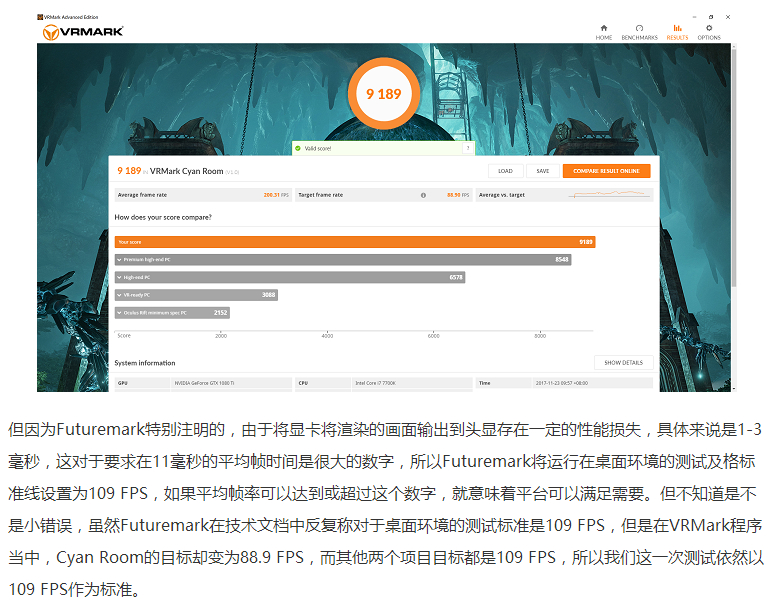Click the VRMark logo
The width and height of the screenshot is (775, 605).
click(83, 32)
